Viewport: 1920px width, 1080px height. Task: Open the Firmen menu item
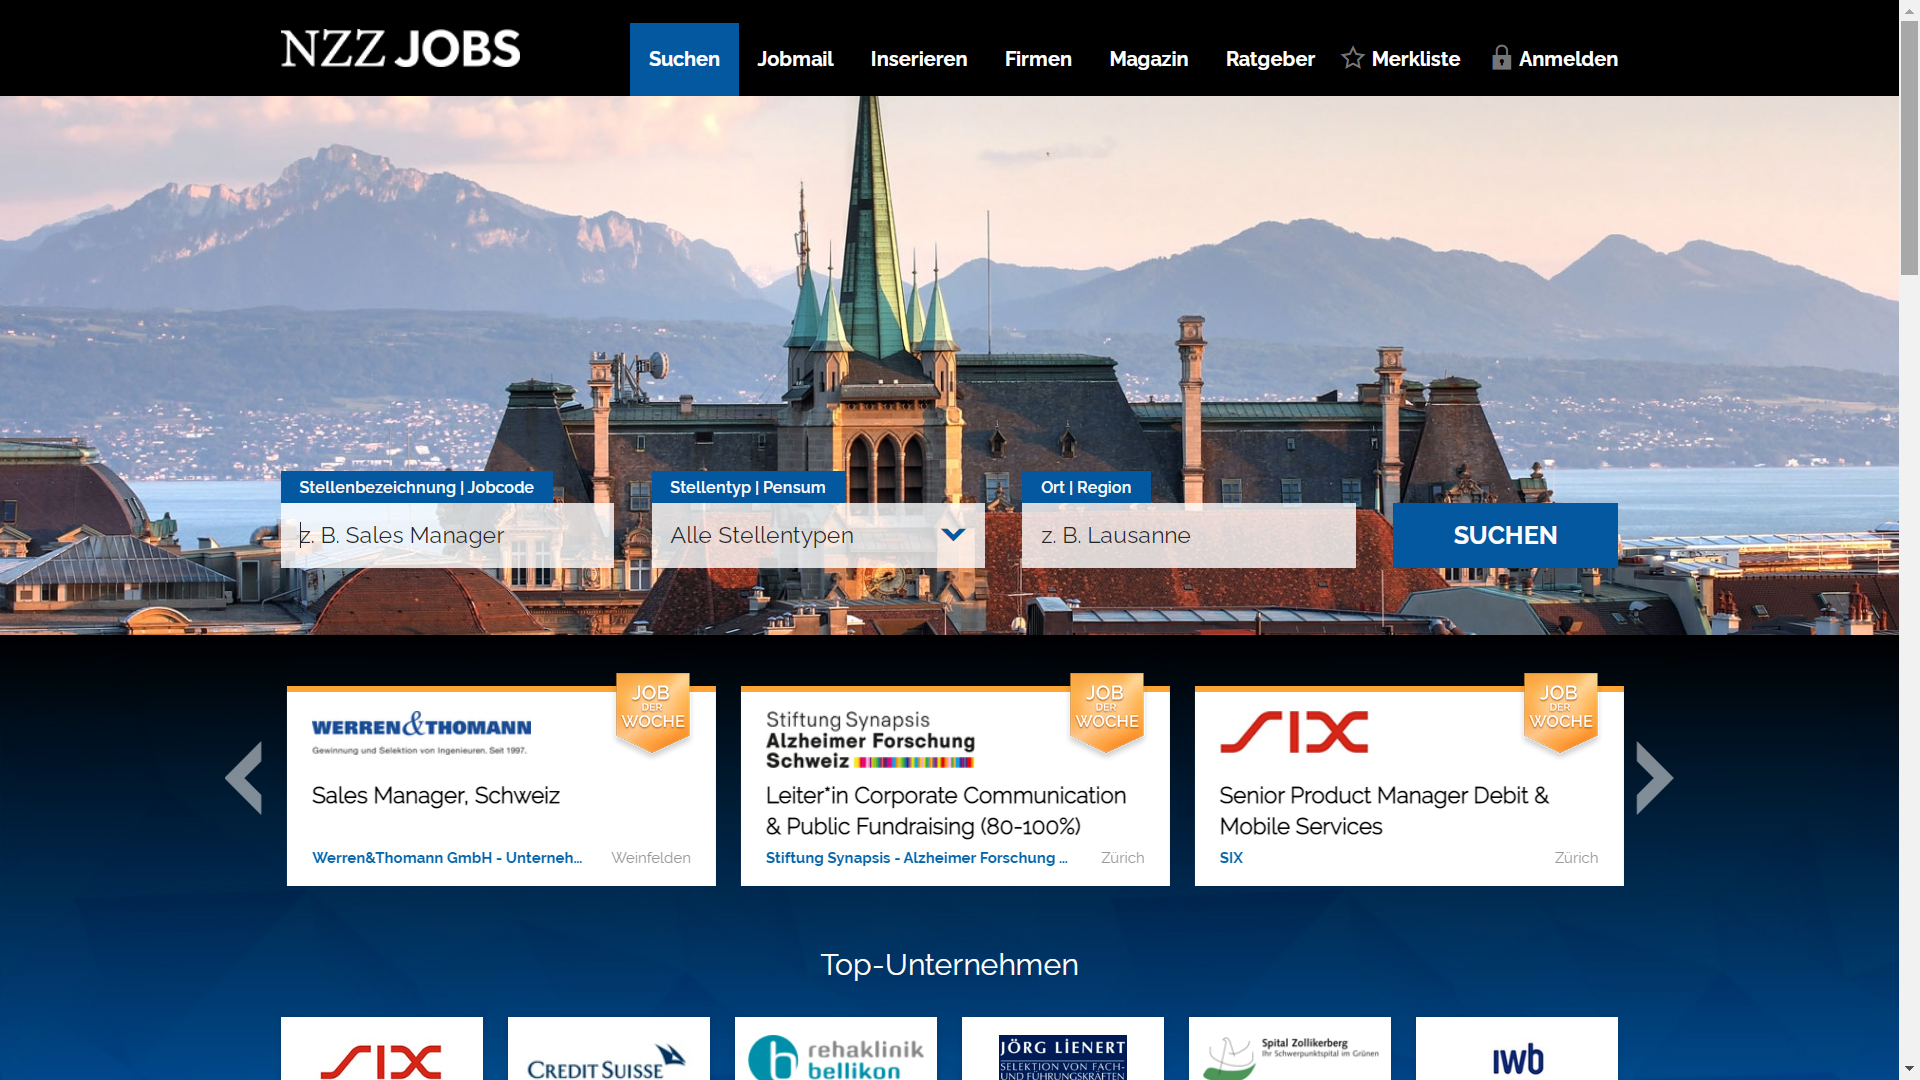coord(1038,59)
